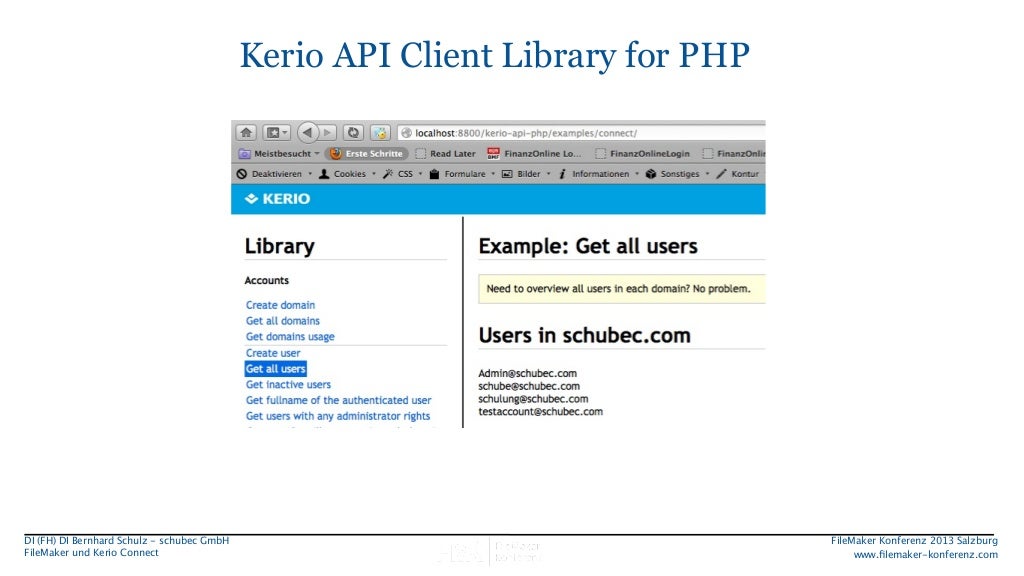Open the Kontur developer menu

(737, 174)
